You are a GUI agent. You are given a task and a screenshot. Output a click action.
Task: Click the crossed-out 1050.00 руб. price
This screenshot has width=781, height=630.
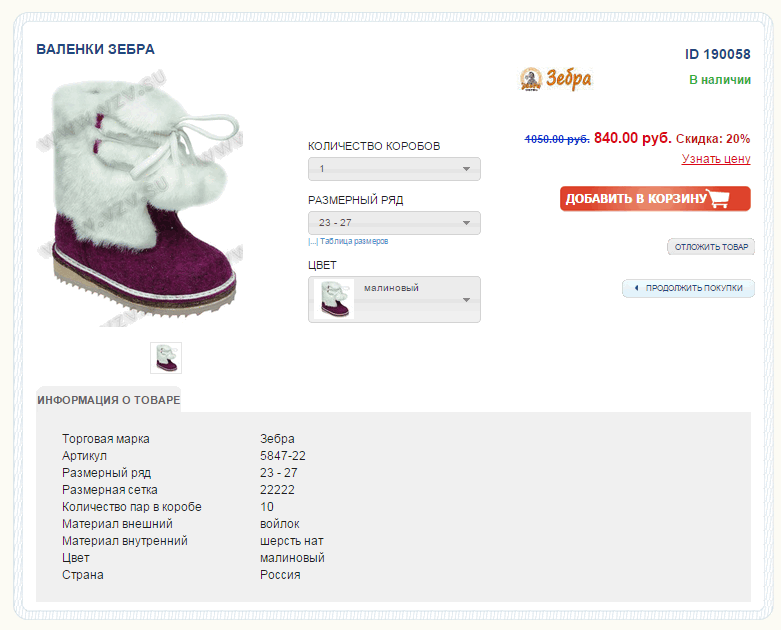(557, 139)
